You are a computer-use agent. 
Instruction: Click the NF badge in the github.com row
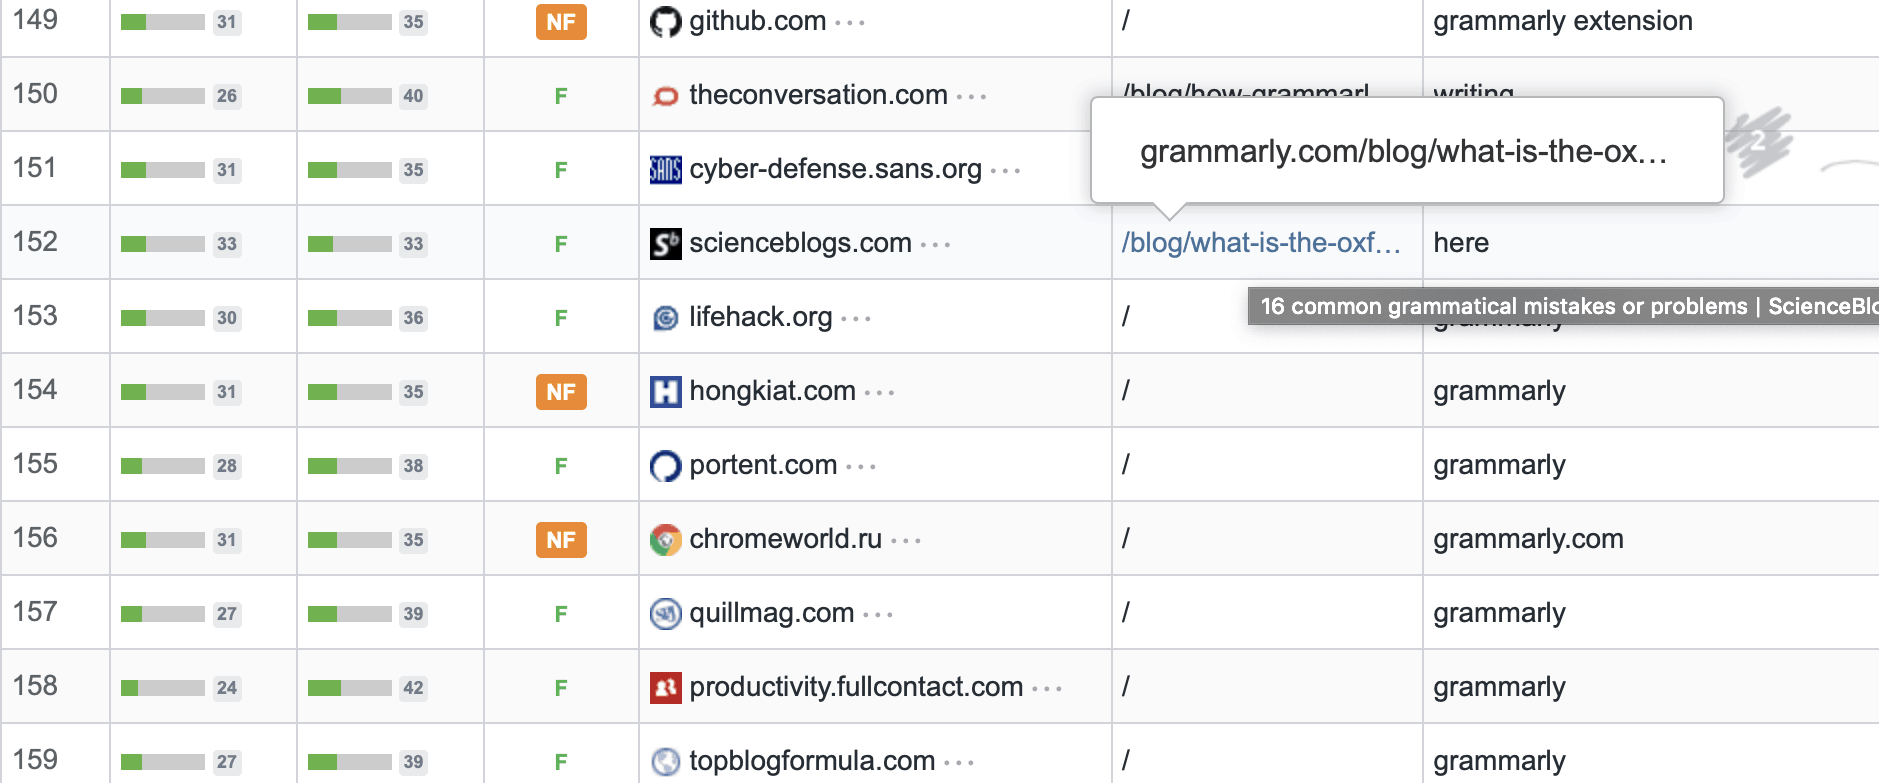coord(561,22)
